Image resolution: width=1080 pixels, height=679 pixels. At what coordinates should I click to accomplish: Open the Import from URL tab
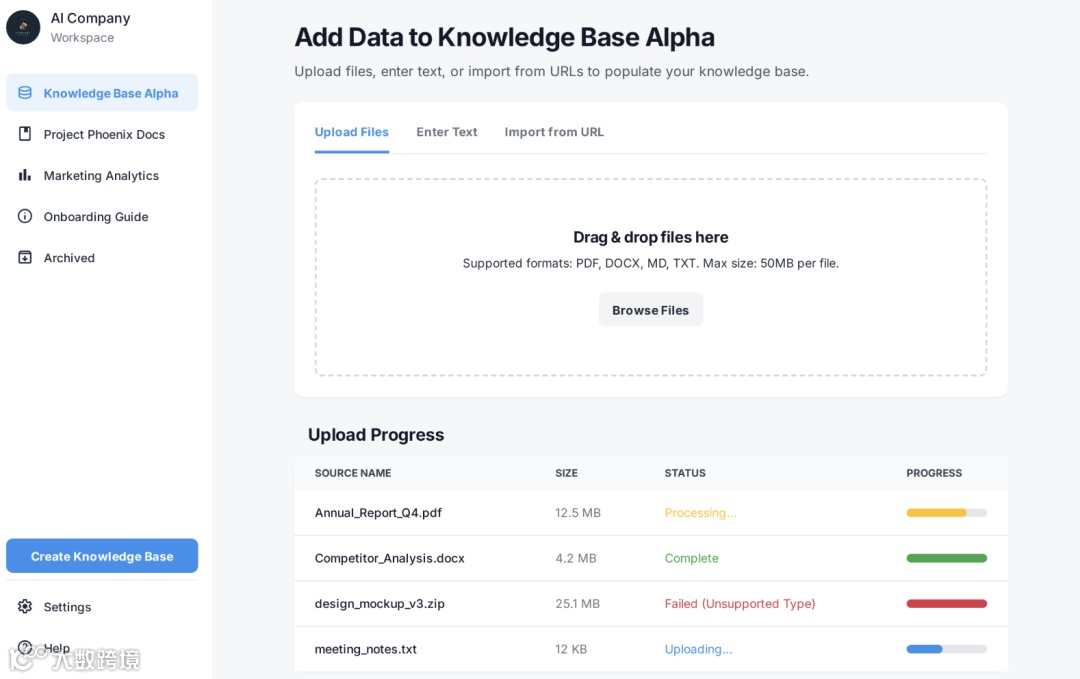(x=554, y=132)
